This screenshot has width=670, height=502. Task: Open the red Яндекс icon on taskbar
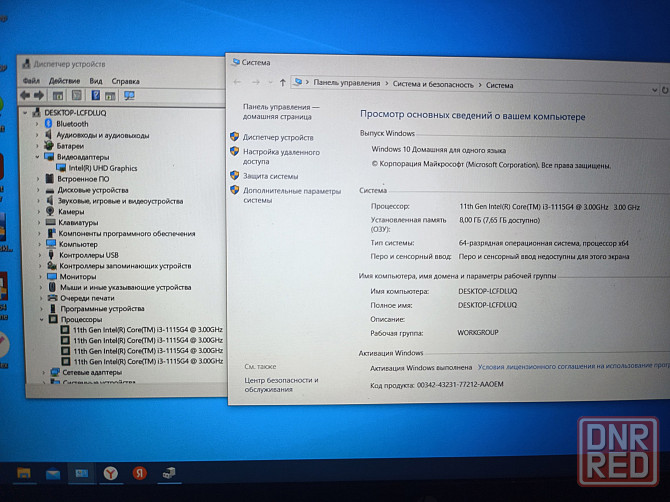[x=139, y=473]
